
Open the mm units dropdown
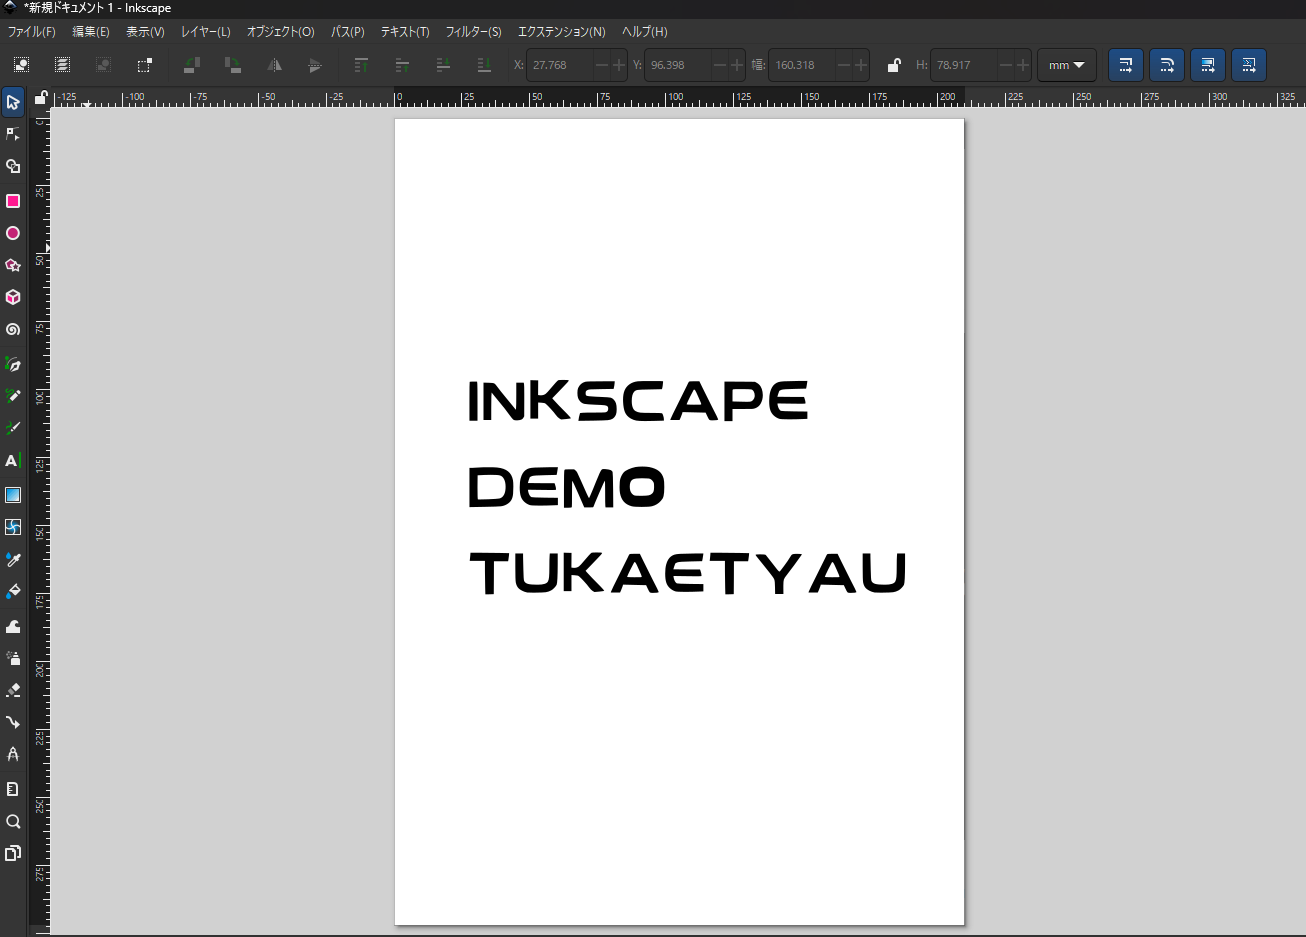point(1067,65)
